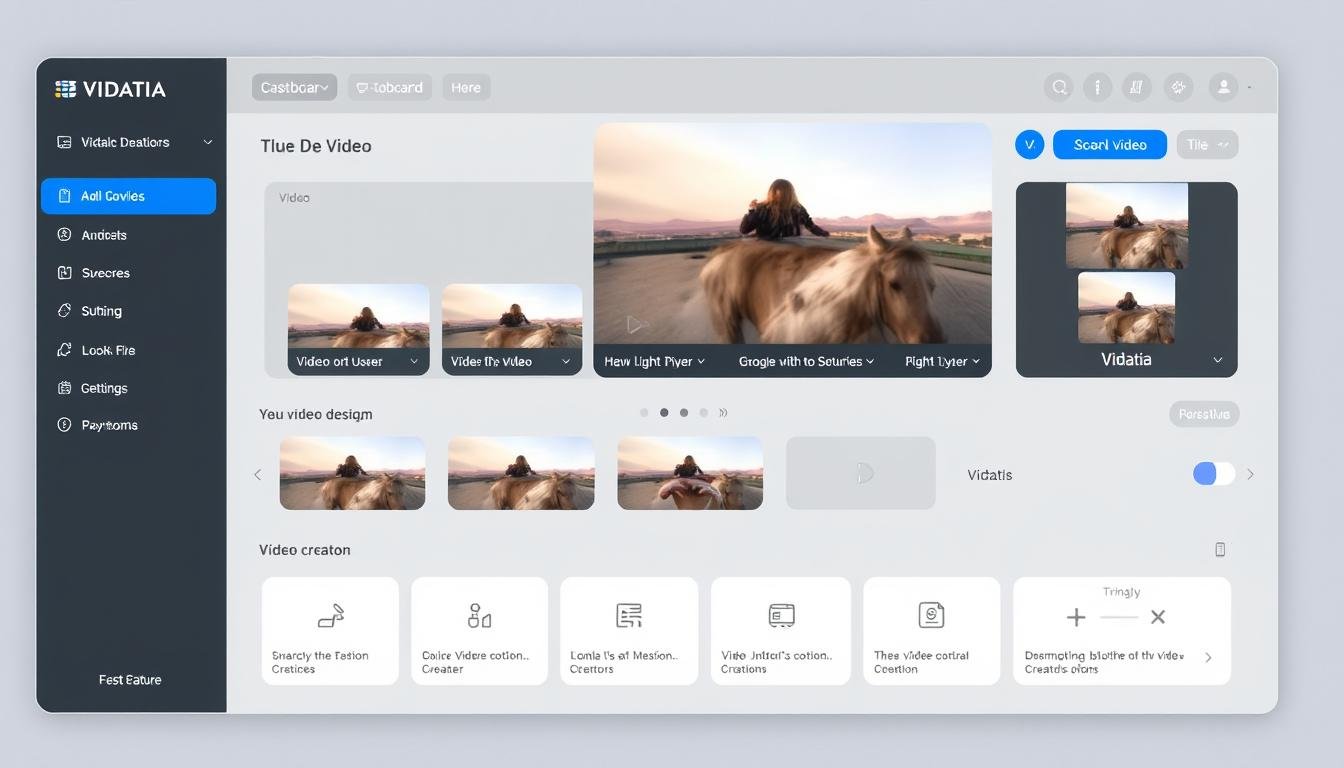This screenshot has width=1344, height=768.
Task: Open the Gettings sidebar item
Action: coord(104,388)
